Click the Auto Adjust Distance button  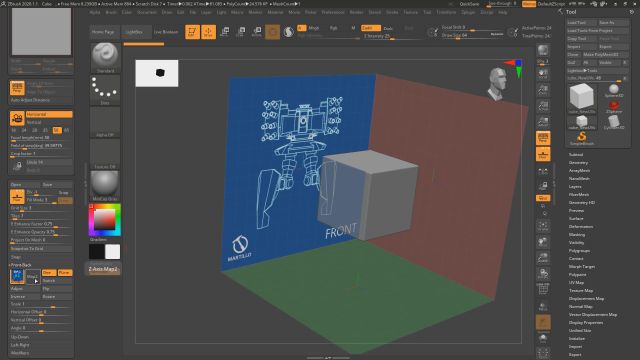pyautogui.click(x=41, y=100)
